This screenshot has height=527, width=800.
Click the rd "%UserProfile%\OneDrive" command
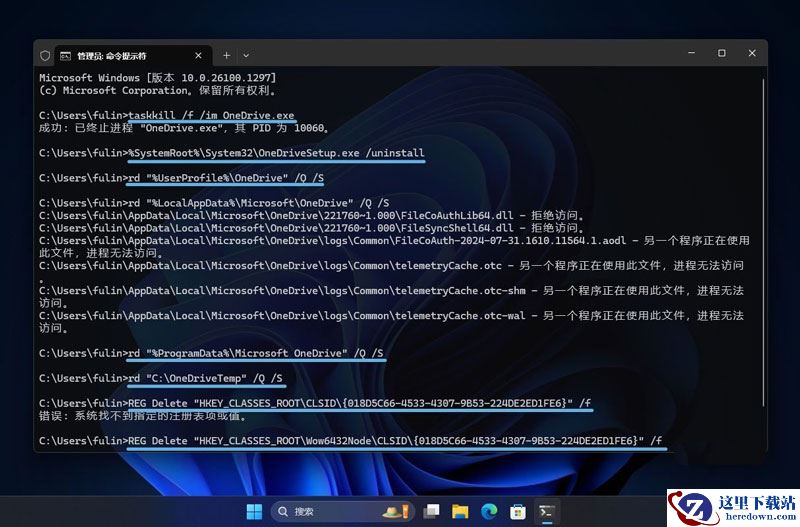point(226,178)
